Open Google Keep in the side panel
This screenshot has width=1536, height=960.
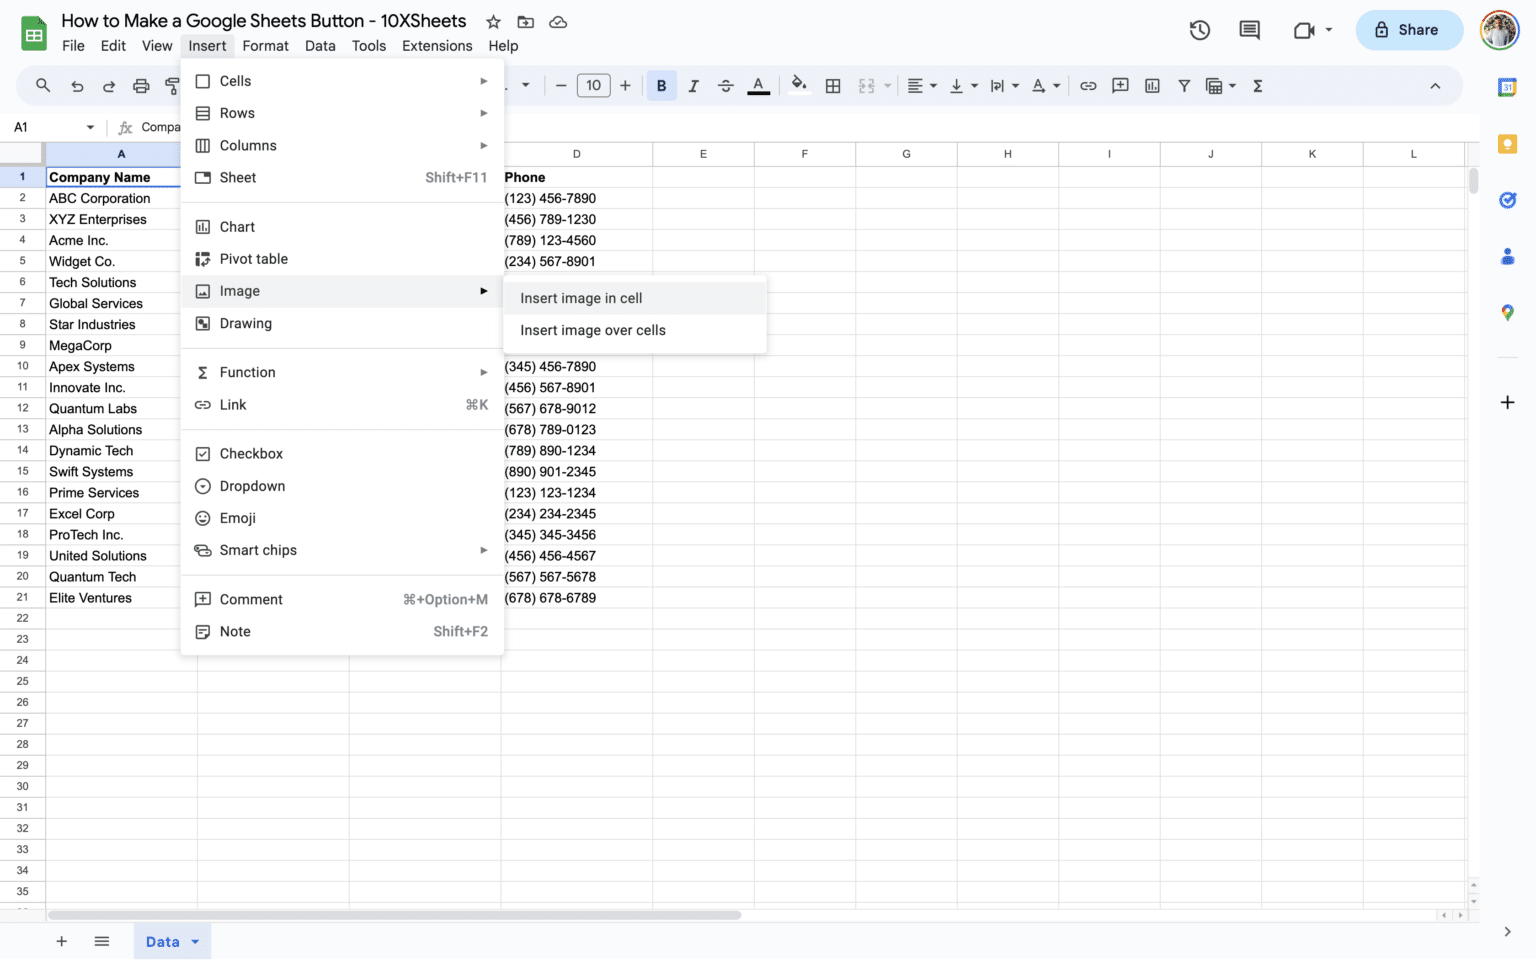coord(1508,144)
